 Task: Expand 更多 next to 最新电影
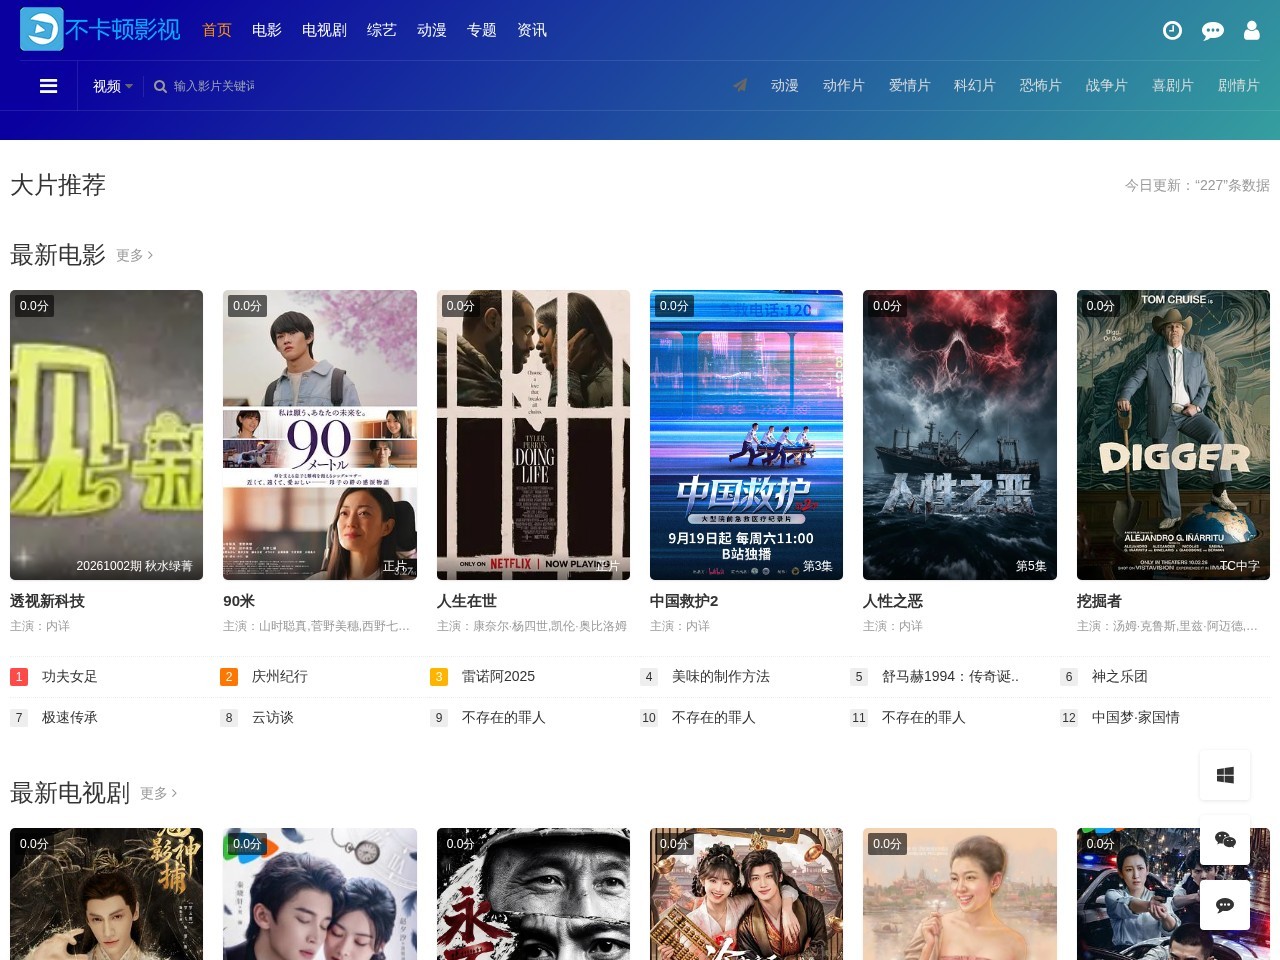tap(134, 256)
